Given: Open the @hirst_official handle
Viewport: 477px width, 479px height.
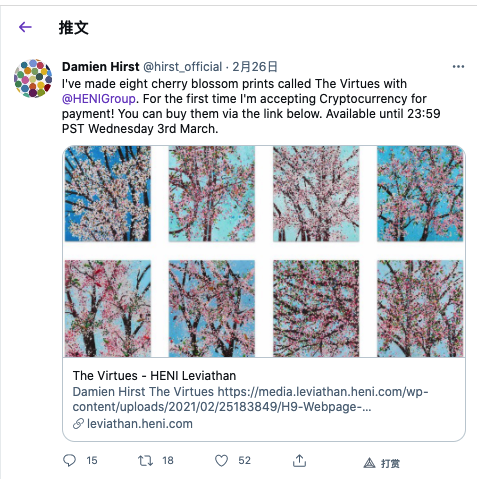Looking at the screenshot, I should [x=183, y=67].
